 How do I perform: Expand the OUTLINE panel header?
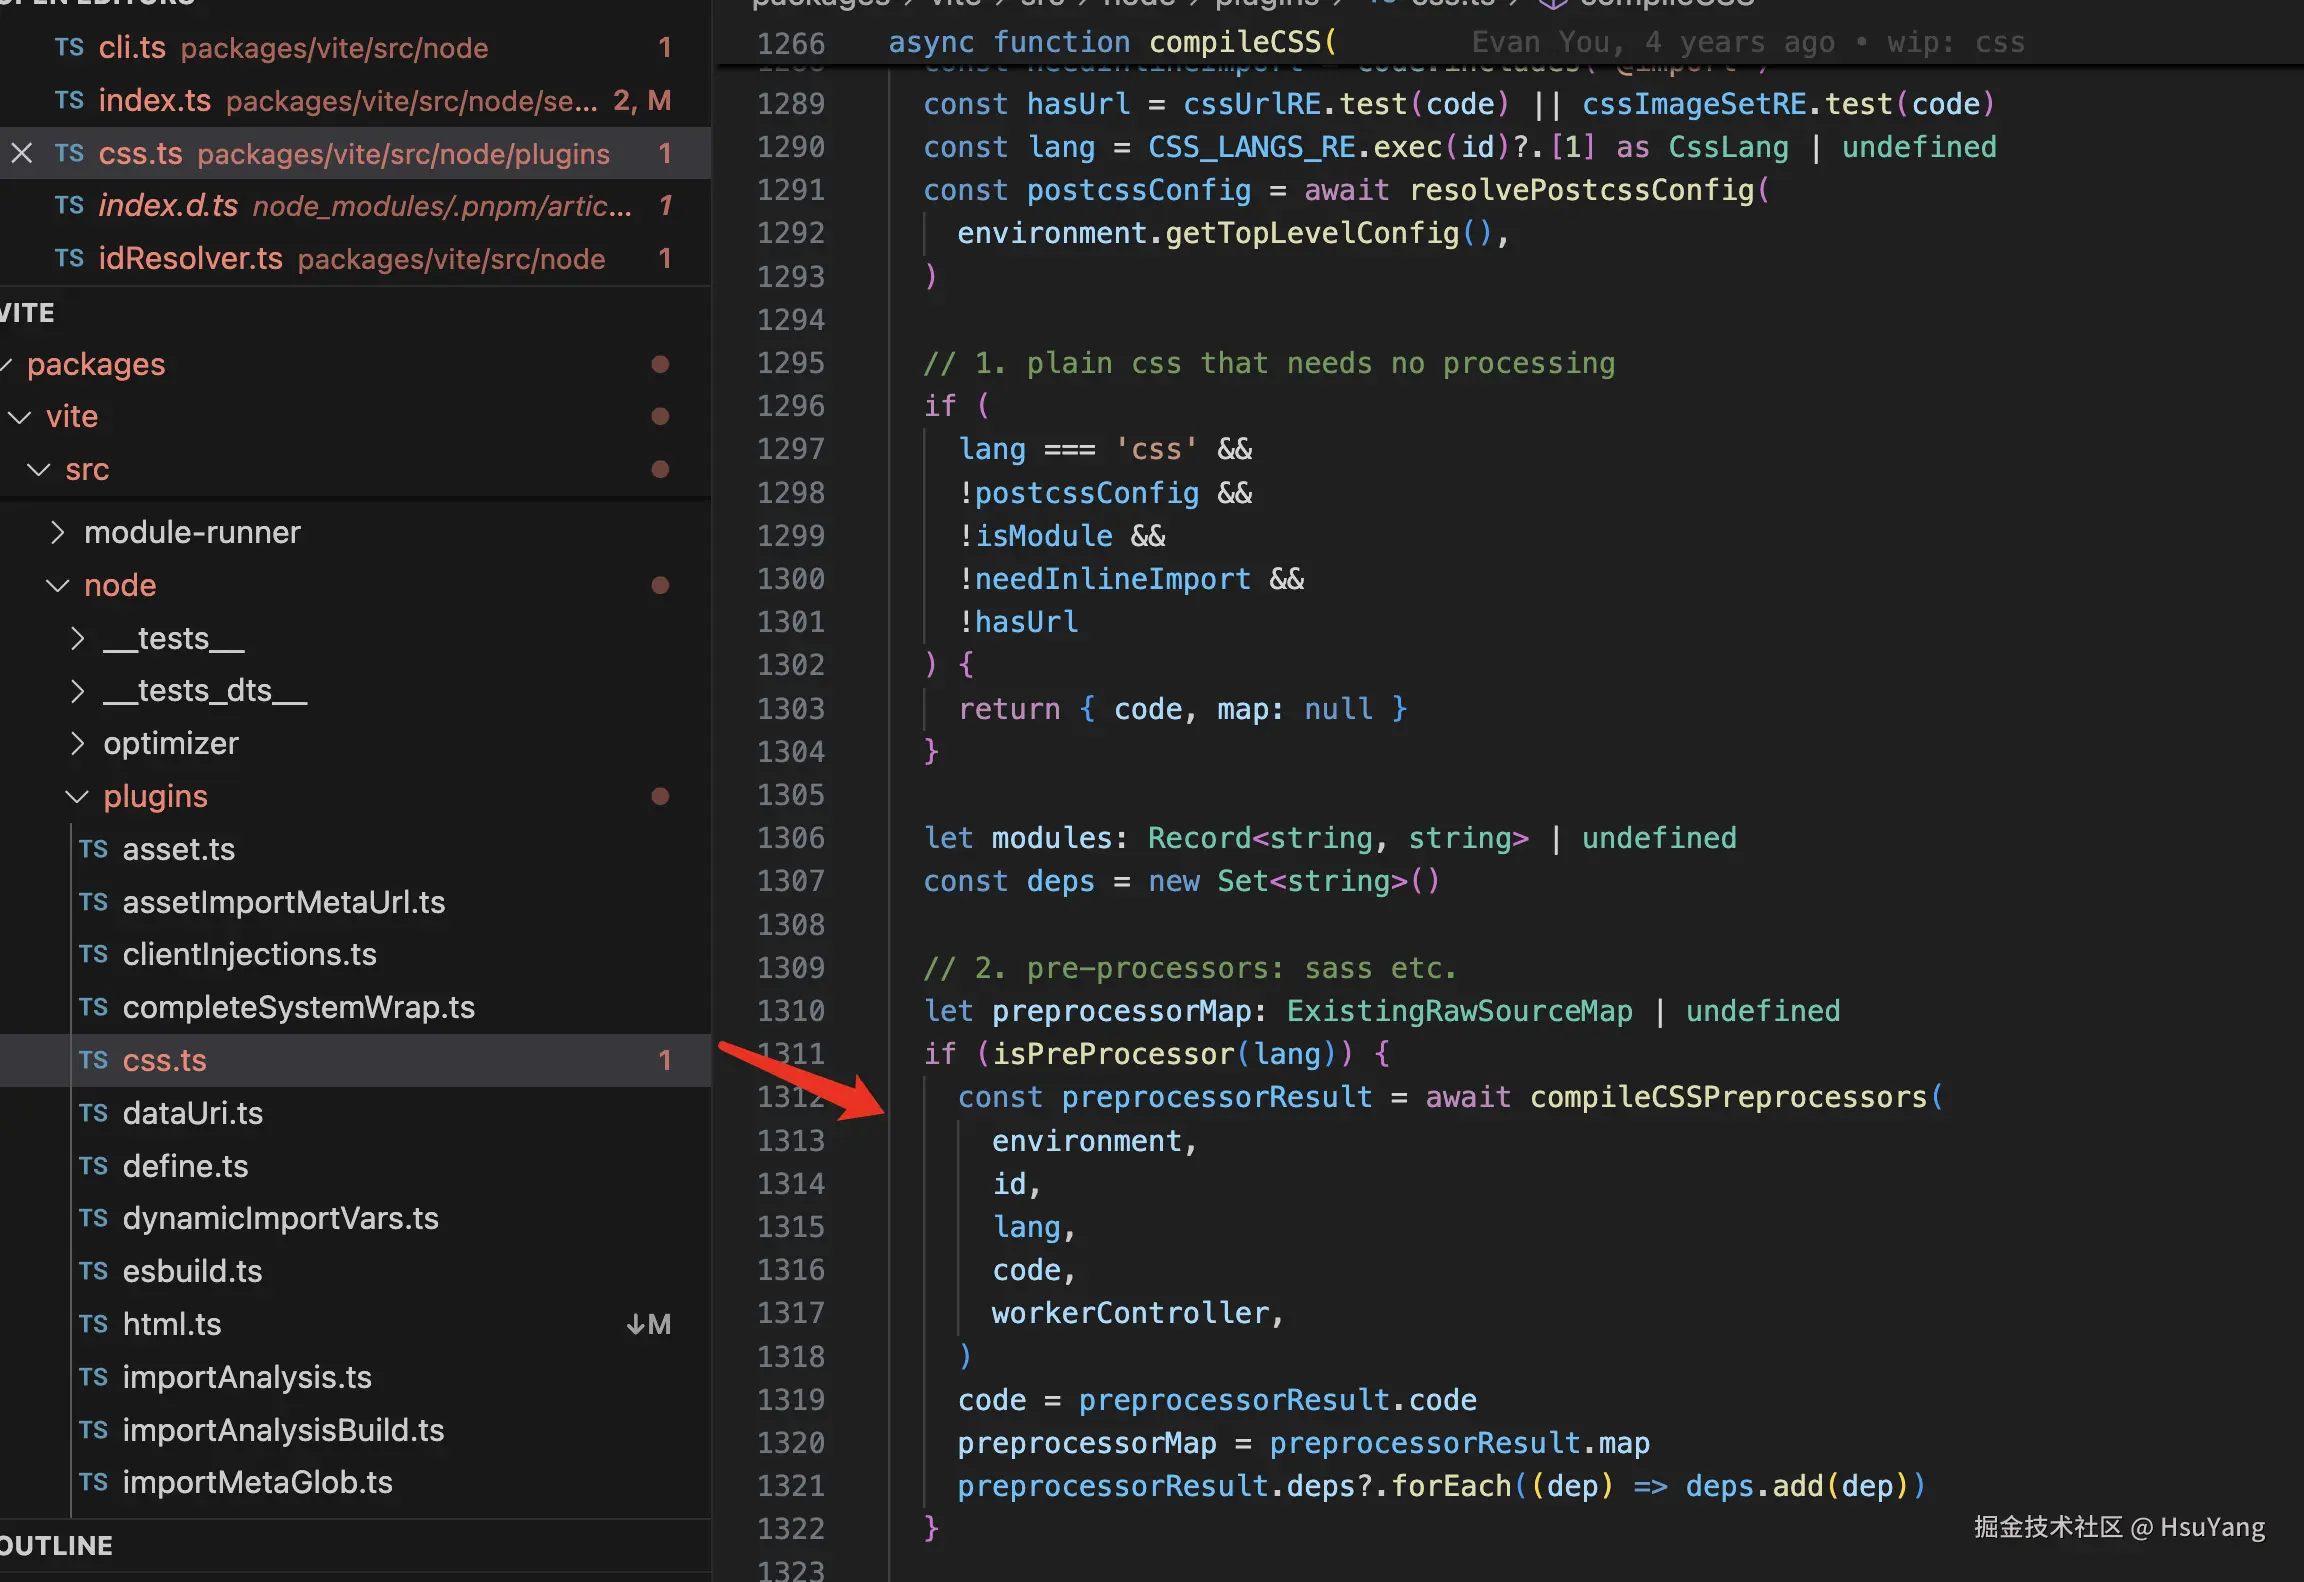tap(56, 1545)
